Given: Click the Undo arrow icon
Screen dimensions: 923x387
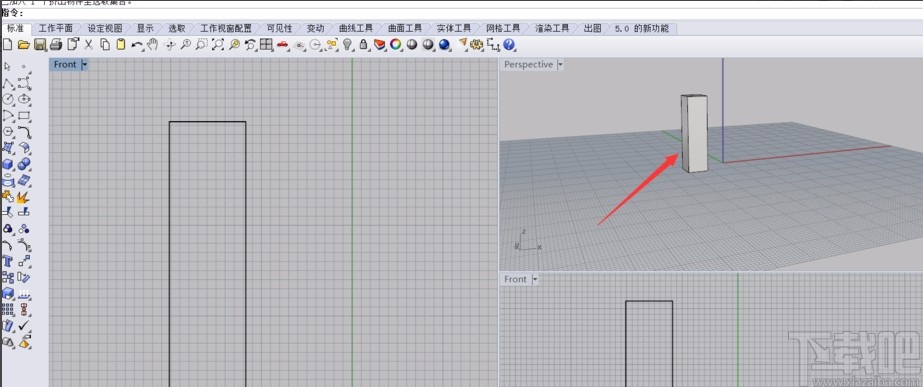Looking at the screenshot, I should point(137,44).
